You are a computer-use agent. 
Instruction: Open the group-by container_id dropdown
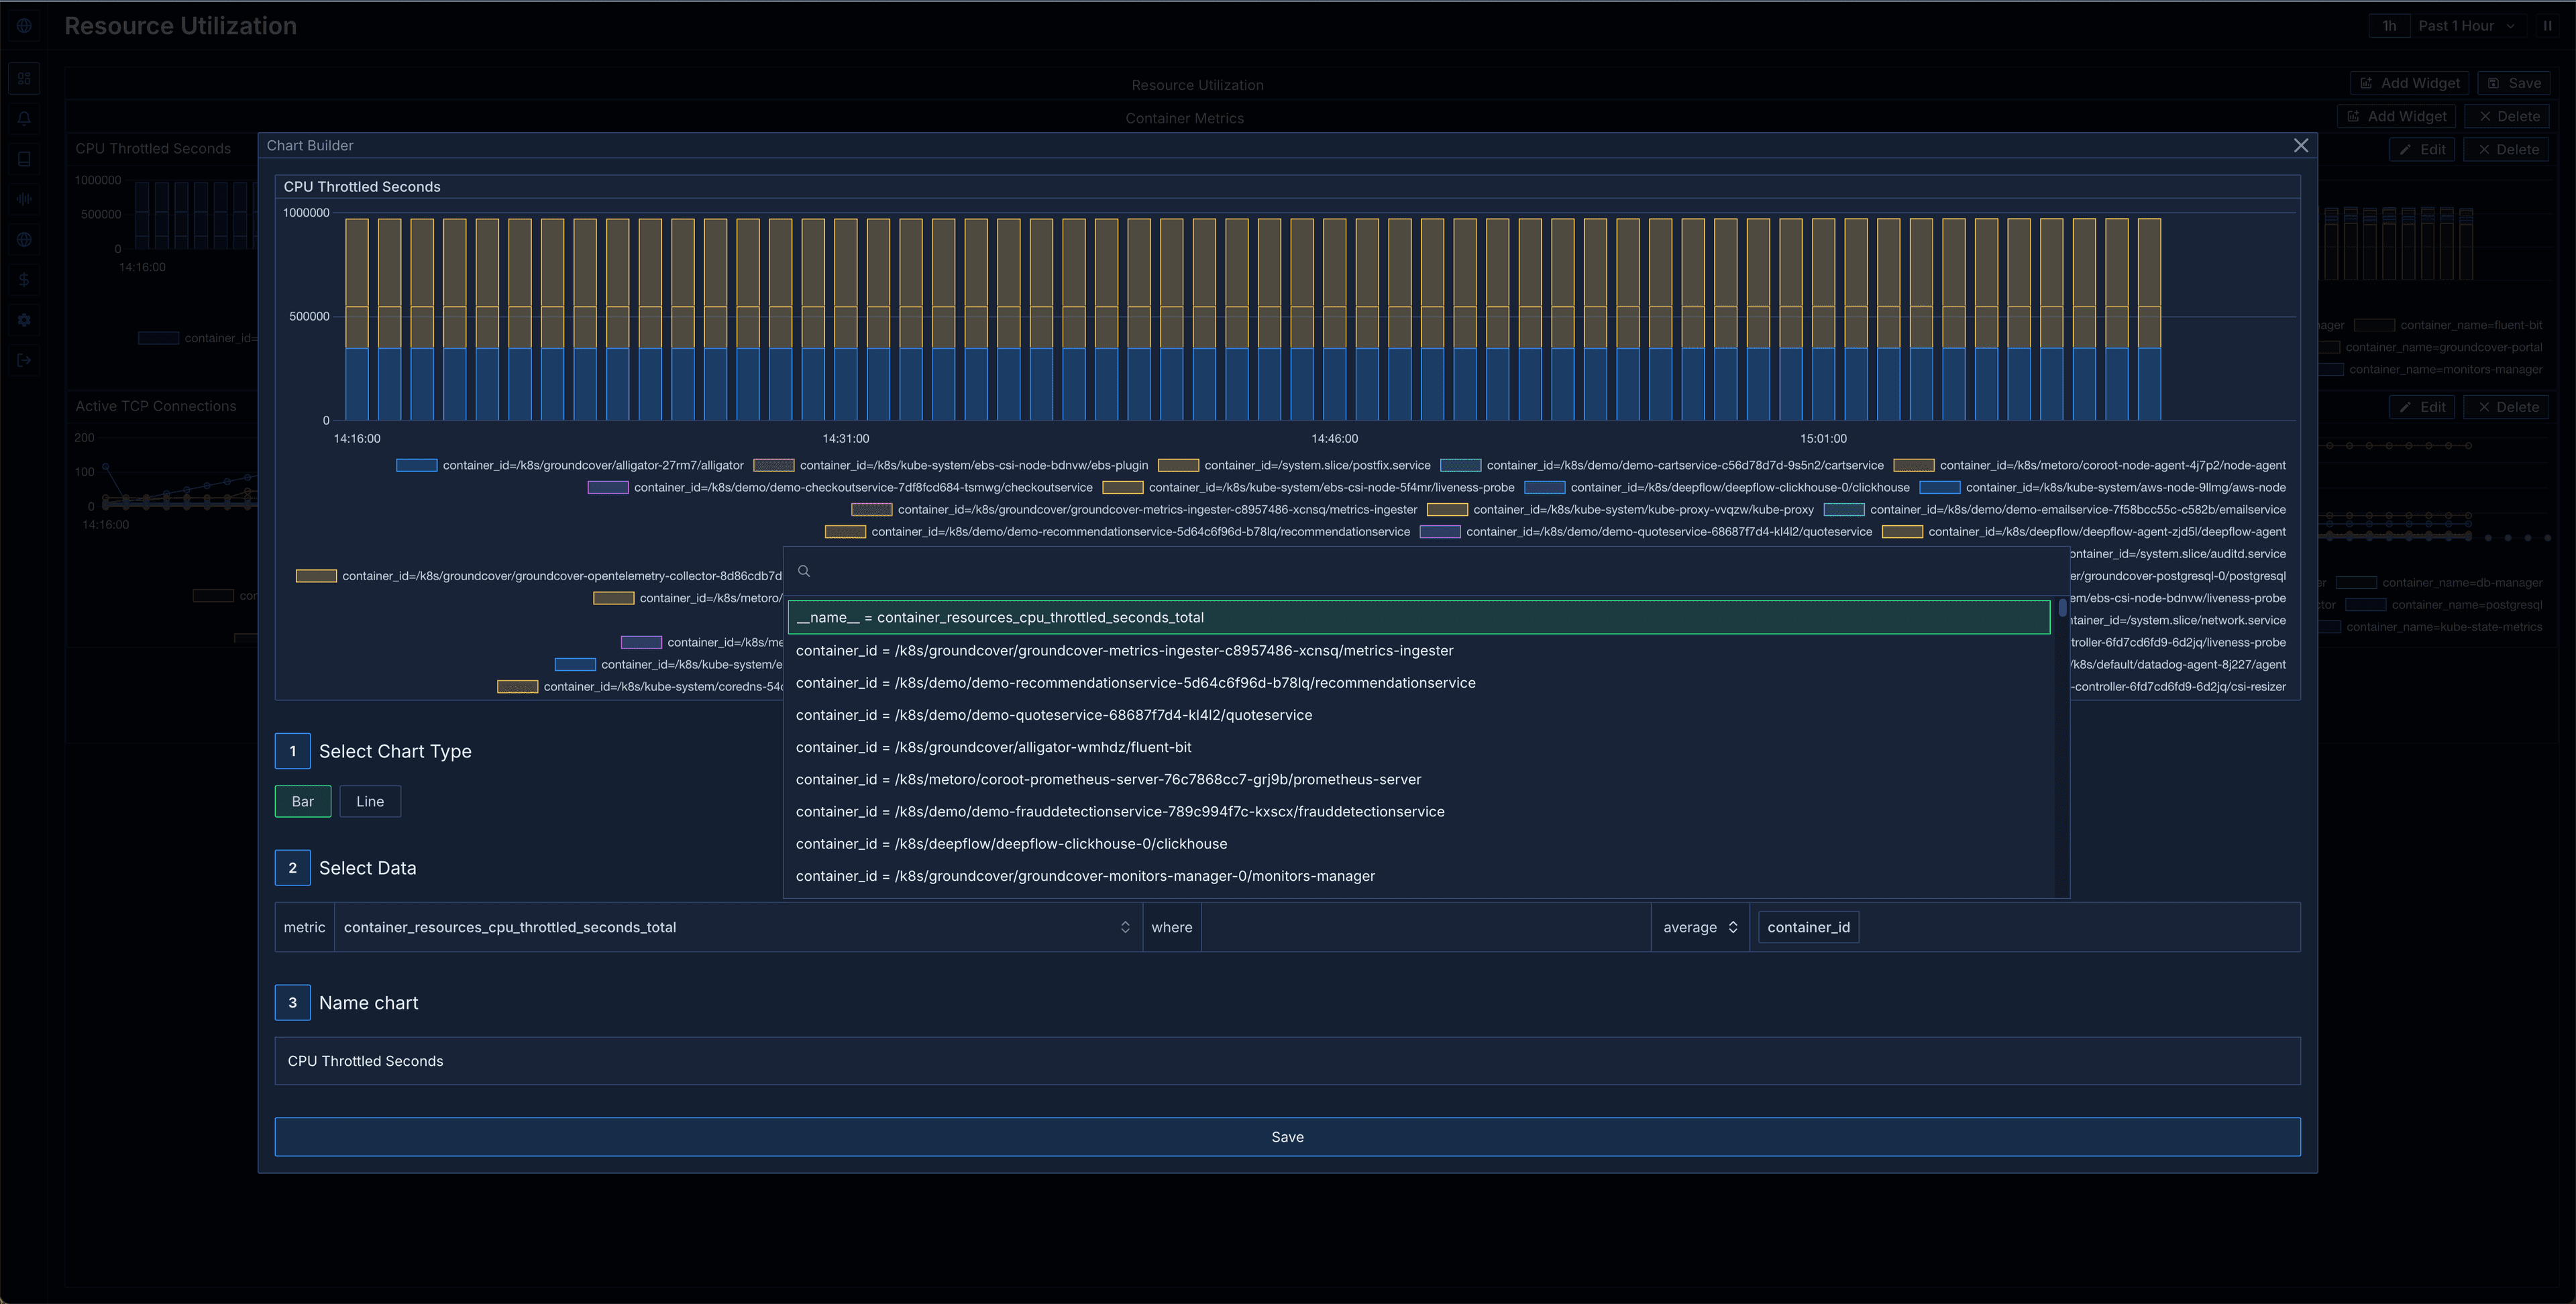pyautogui.click(x=1808, y=926)
